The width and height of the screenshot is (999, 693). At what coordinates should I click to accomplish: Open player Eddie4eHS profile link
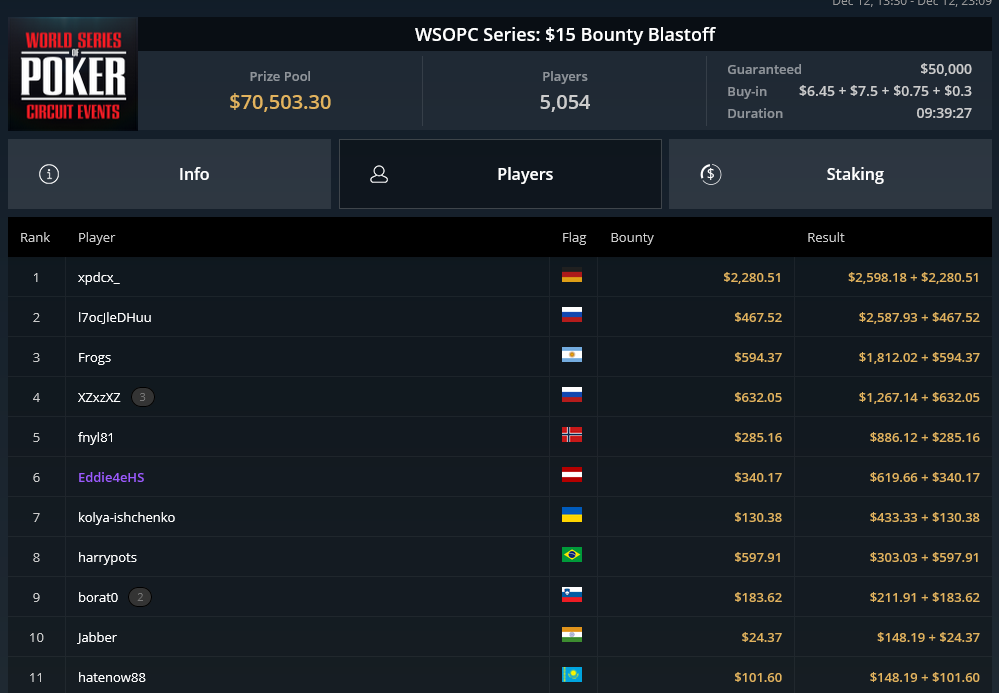[111, 478]
